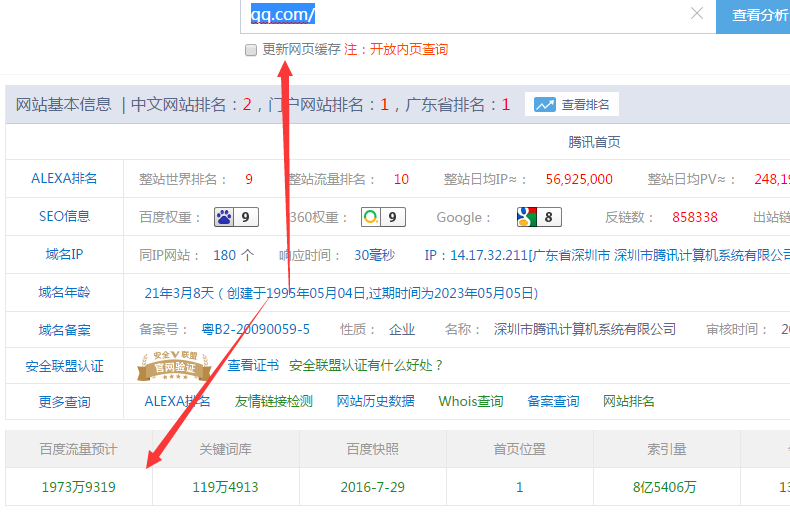This screenshot has height=514, width=790.
Task: Open the 安全联盟认证 row label
Action: [x=64, y=366]
